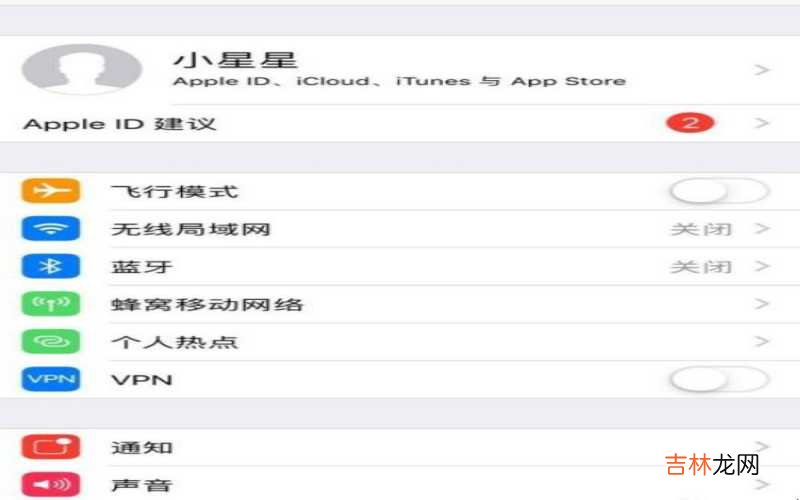
Task: Open 通知 notification settings
Action: pyautogui.click(x=142, y=448)
